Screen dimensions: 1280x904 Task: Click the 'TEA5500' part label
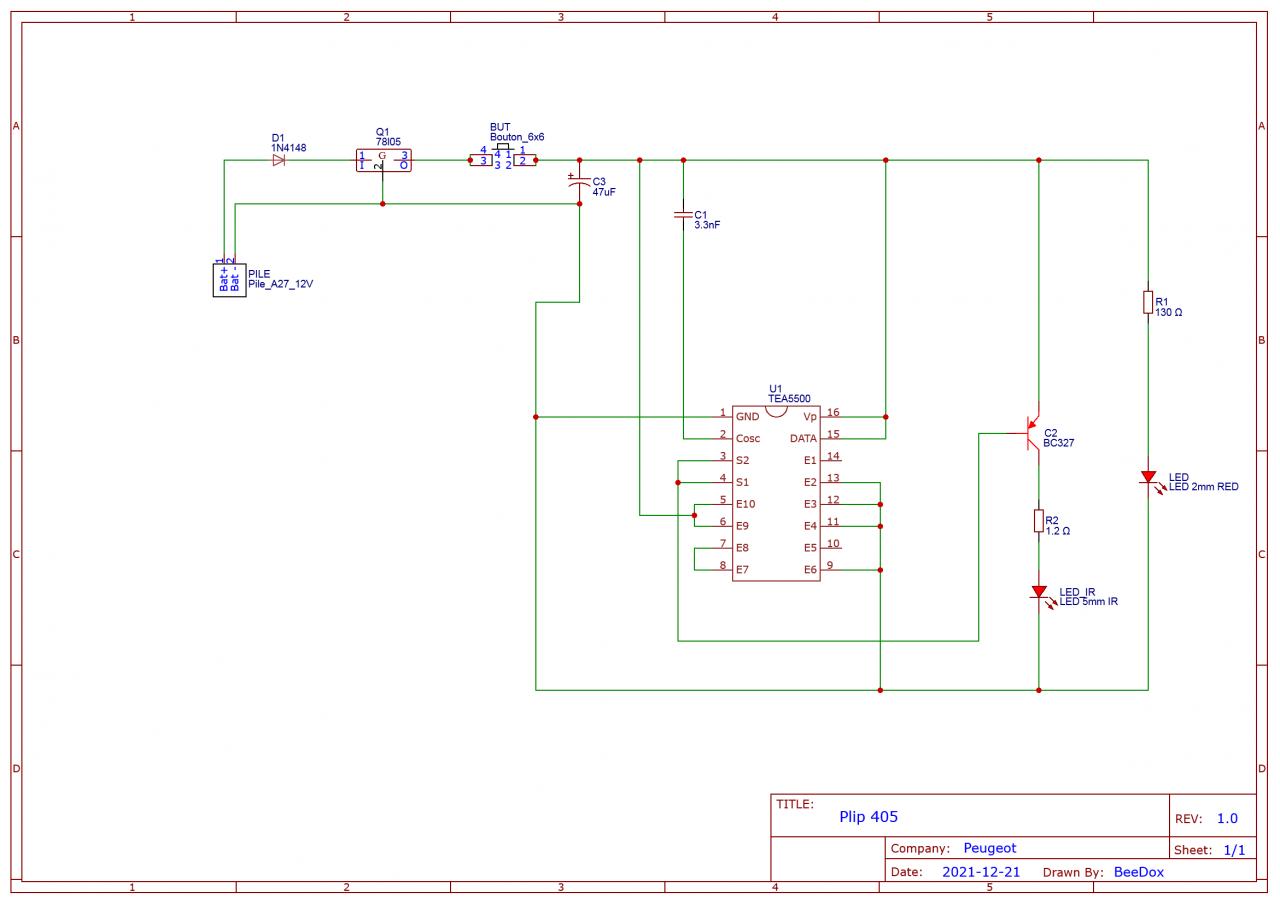(789, 398)
